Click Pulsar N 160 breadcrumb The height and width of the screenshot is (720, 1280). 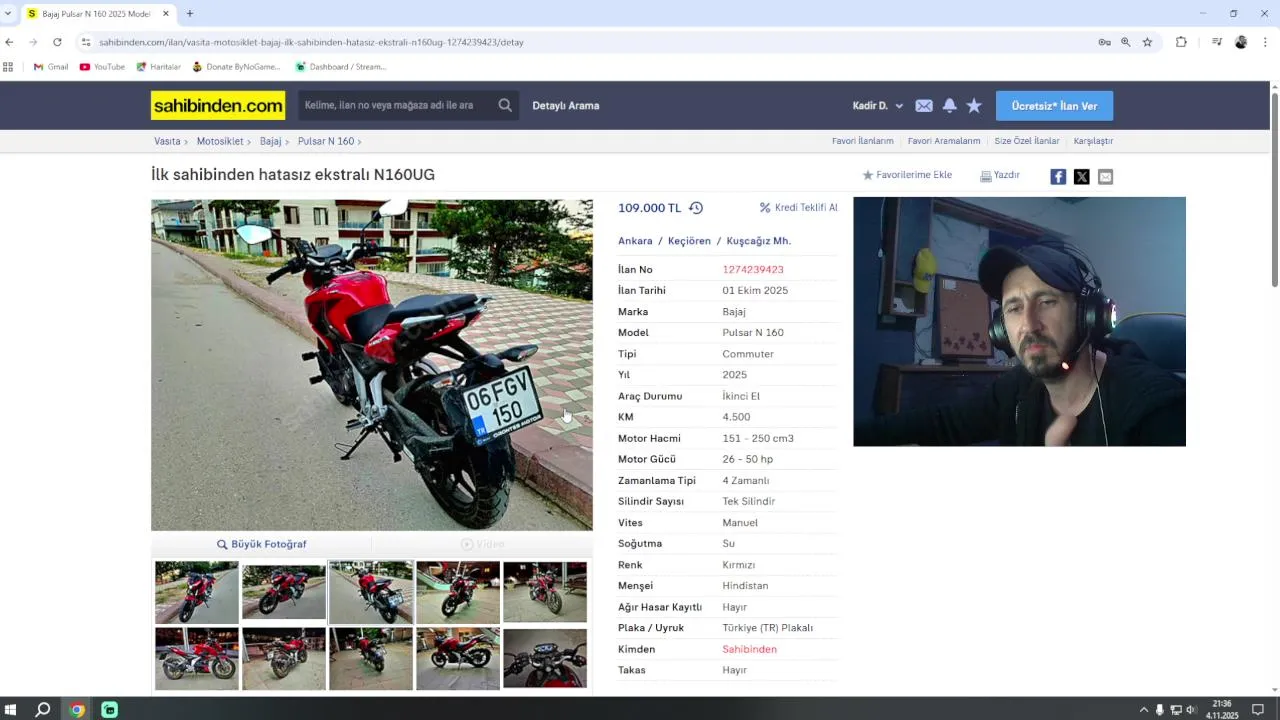(x=326, y=141)
